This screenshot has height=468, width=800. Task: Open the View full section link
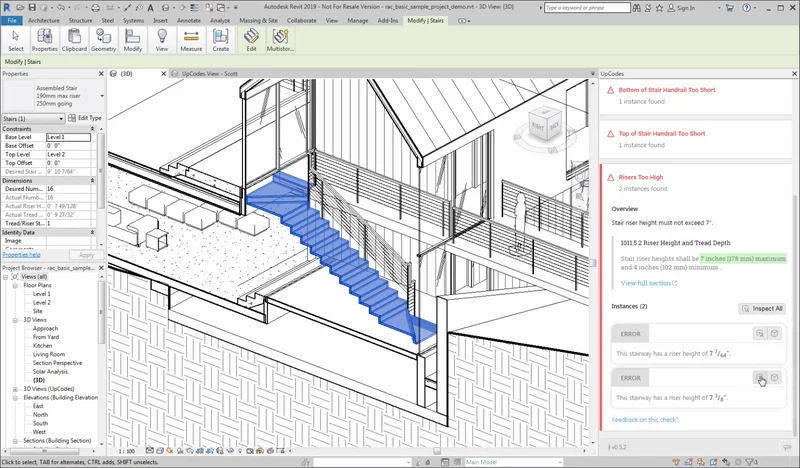click(648, 283)
